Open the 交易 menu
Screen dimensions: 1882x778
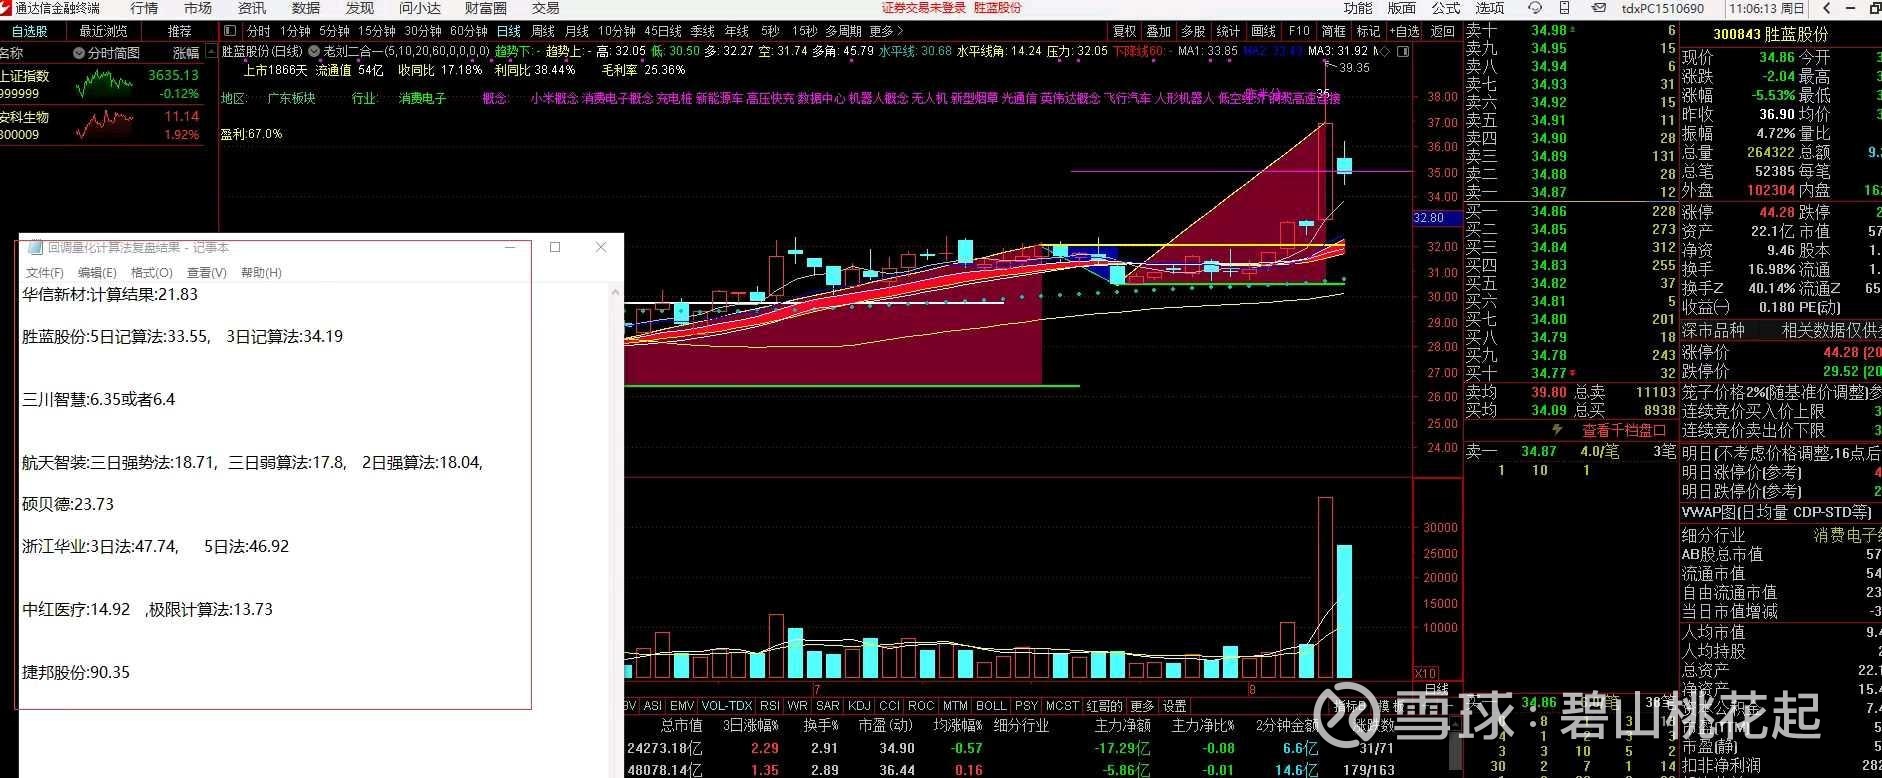[x=545, y=8]
